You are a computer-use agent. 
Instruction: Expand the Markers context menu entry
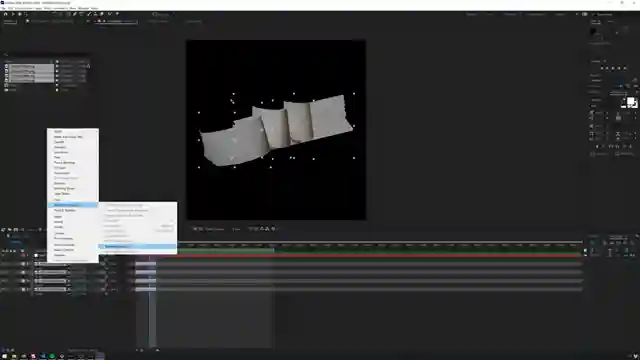(73, 183)
